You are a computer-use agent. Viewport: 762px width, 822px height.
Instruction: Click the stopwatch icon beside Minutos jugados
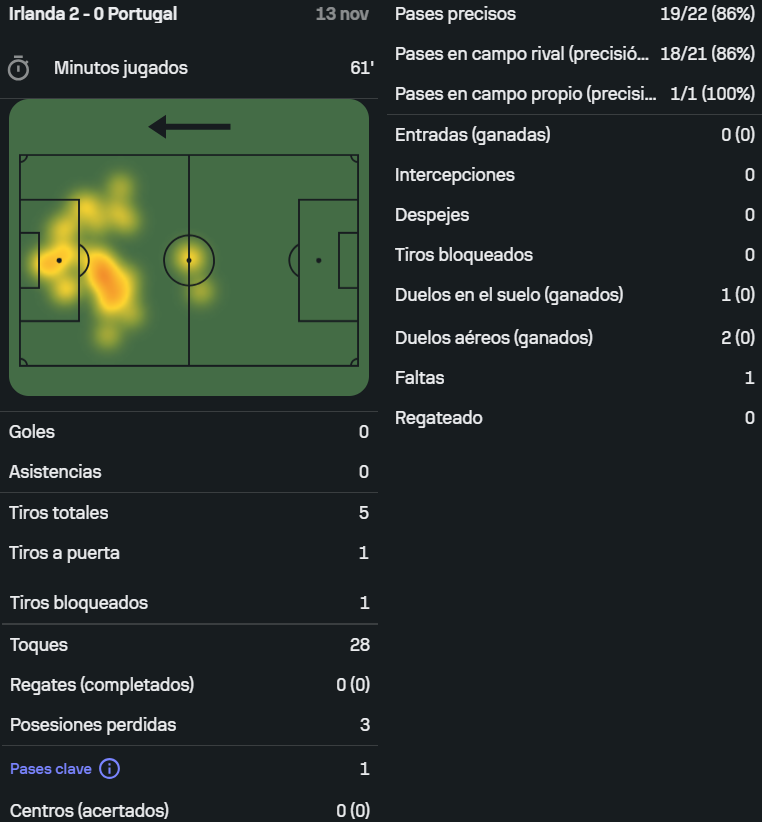pos(18,68)
